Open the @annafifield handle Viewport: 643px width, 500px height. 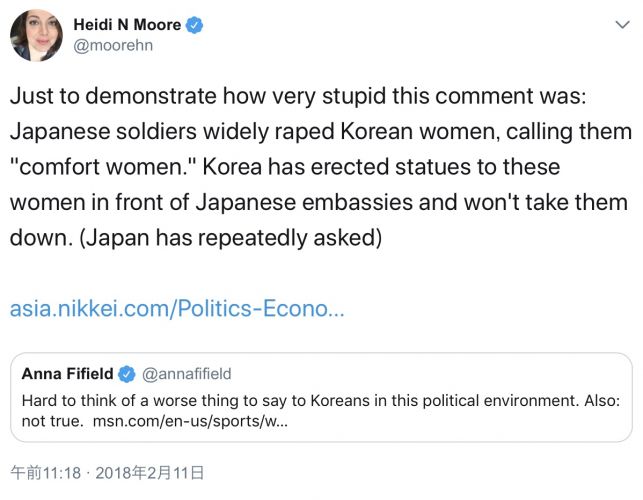pos(187,374)
